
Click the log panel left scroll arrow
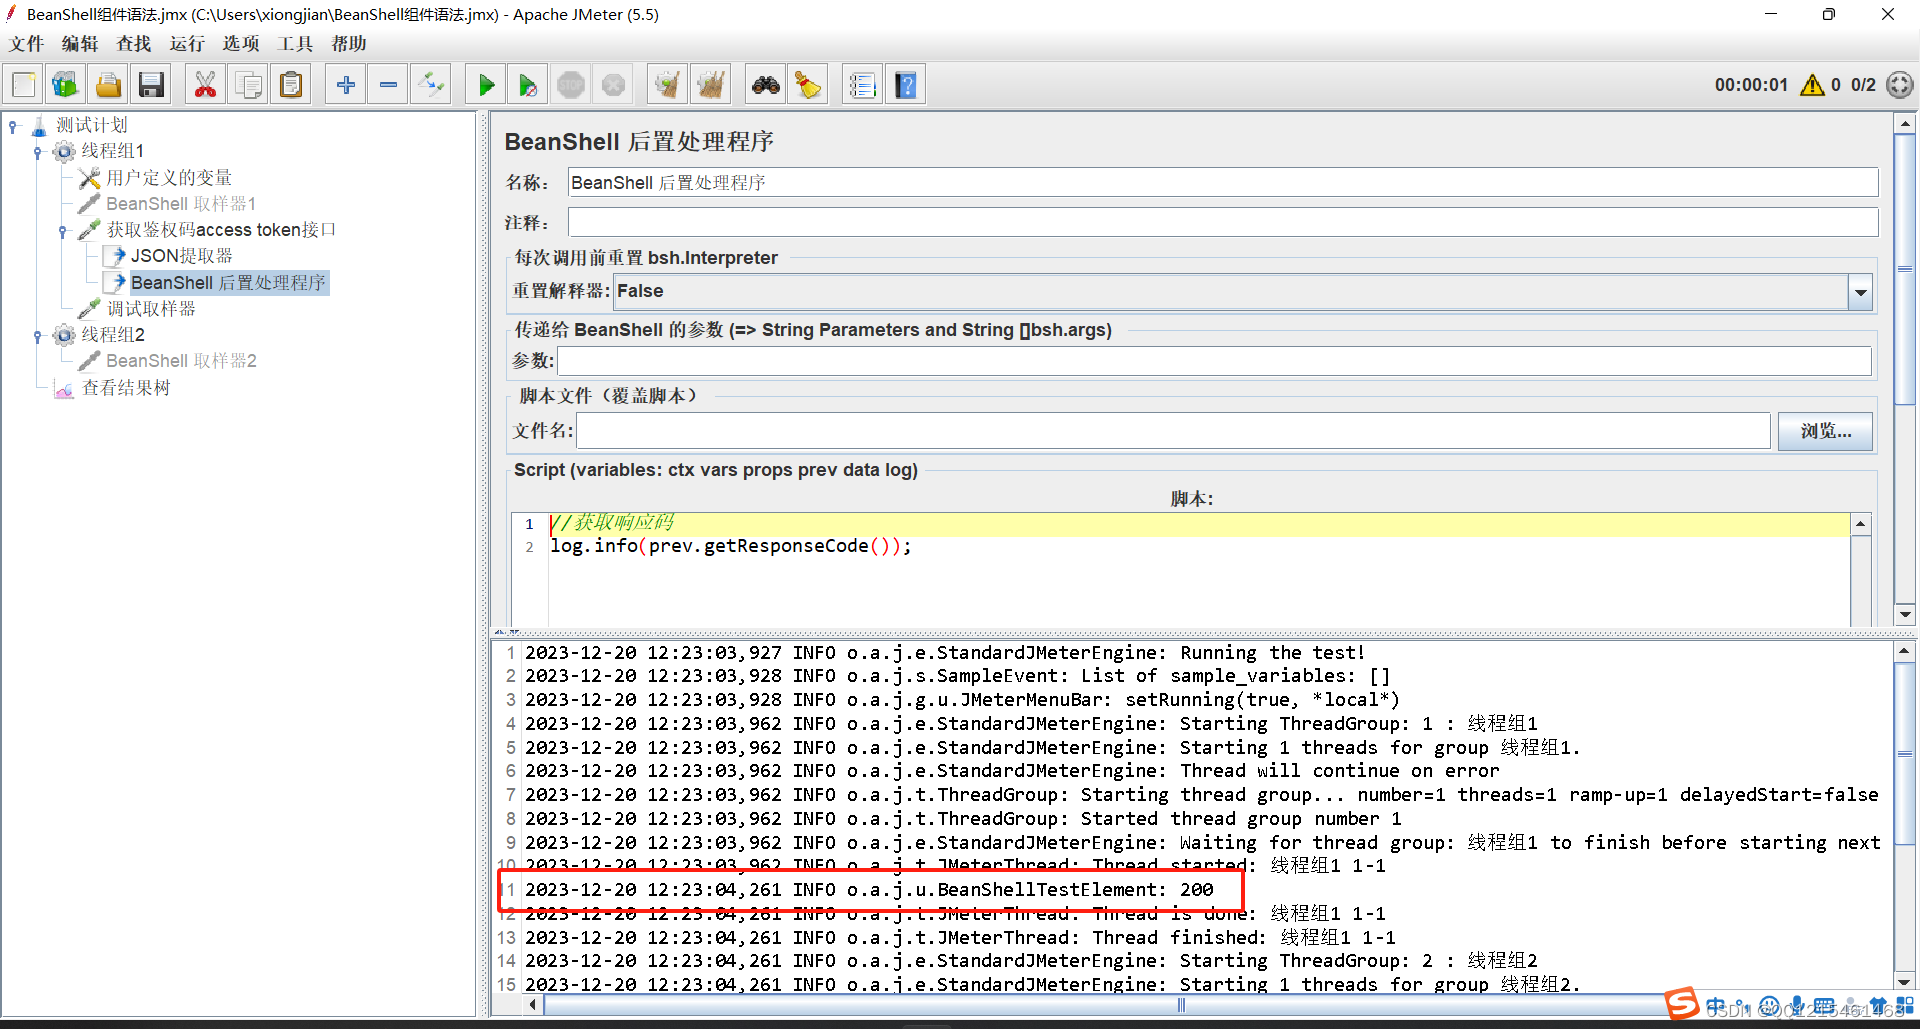point(533,1005)
